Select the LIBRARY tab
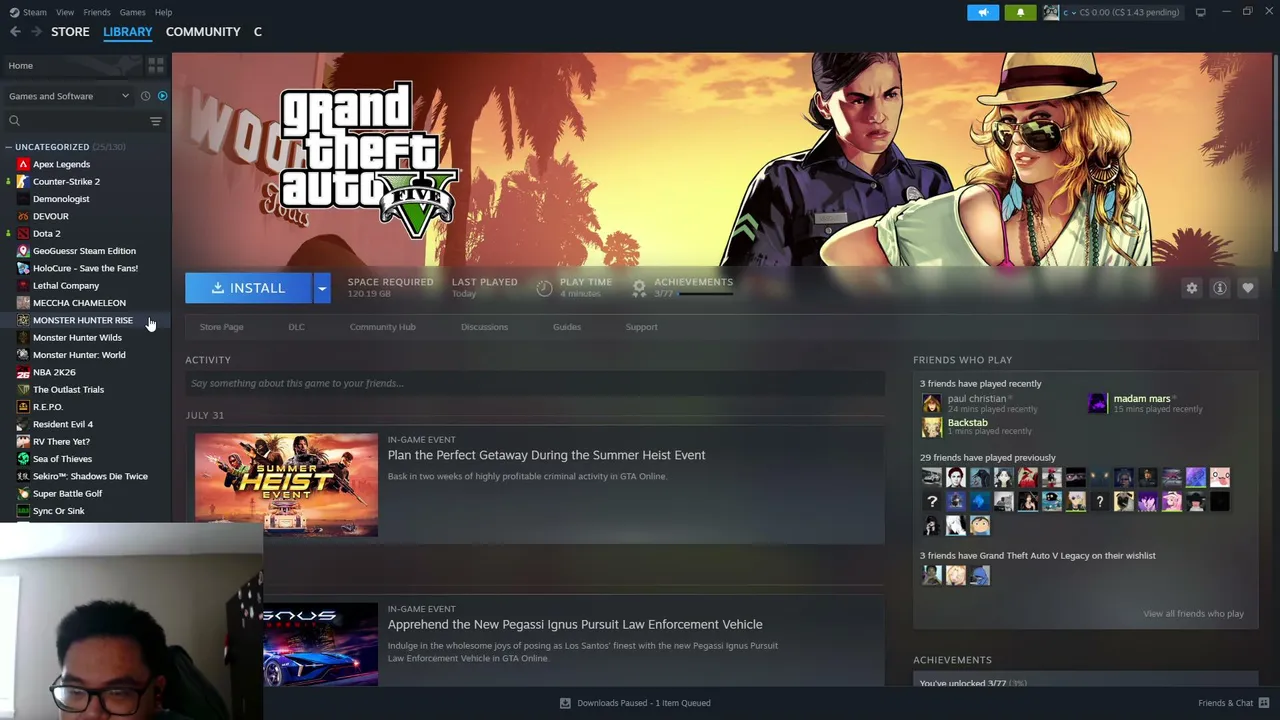The width and height of the screenshot is (1280, 720). (128, 32)
